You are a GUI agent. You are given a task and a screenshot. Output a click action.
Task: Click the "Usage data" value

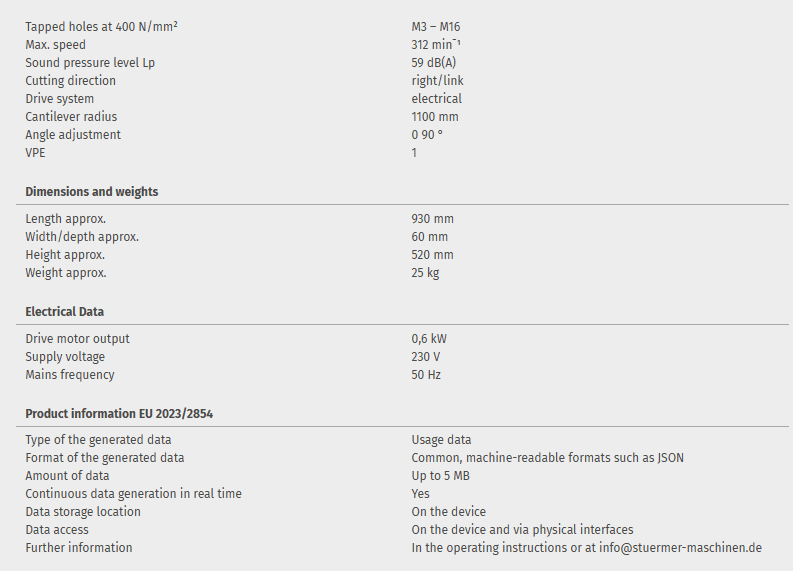[x=441, y=440]
